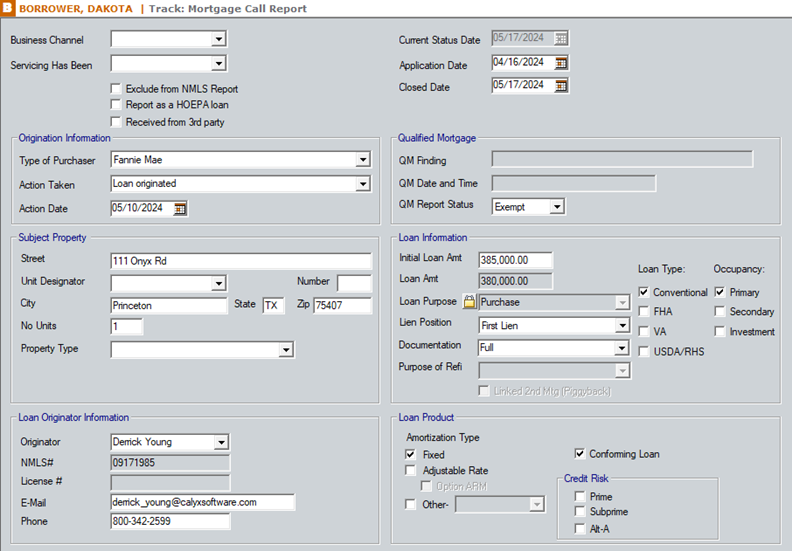792x551 pixels.
Task: Select Investment occupancy checkbox
Action: pyautogui.click(x=720, y=331)
